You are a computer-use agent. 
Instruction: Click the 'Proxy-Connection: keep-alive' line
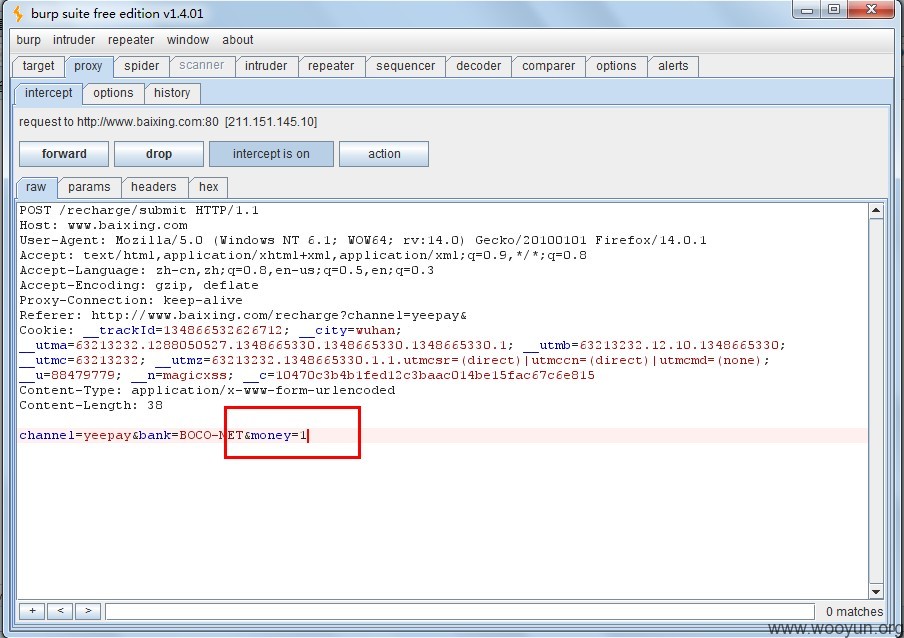point(131,300)
